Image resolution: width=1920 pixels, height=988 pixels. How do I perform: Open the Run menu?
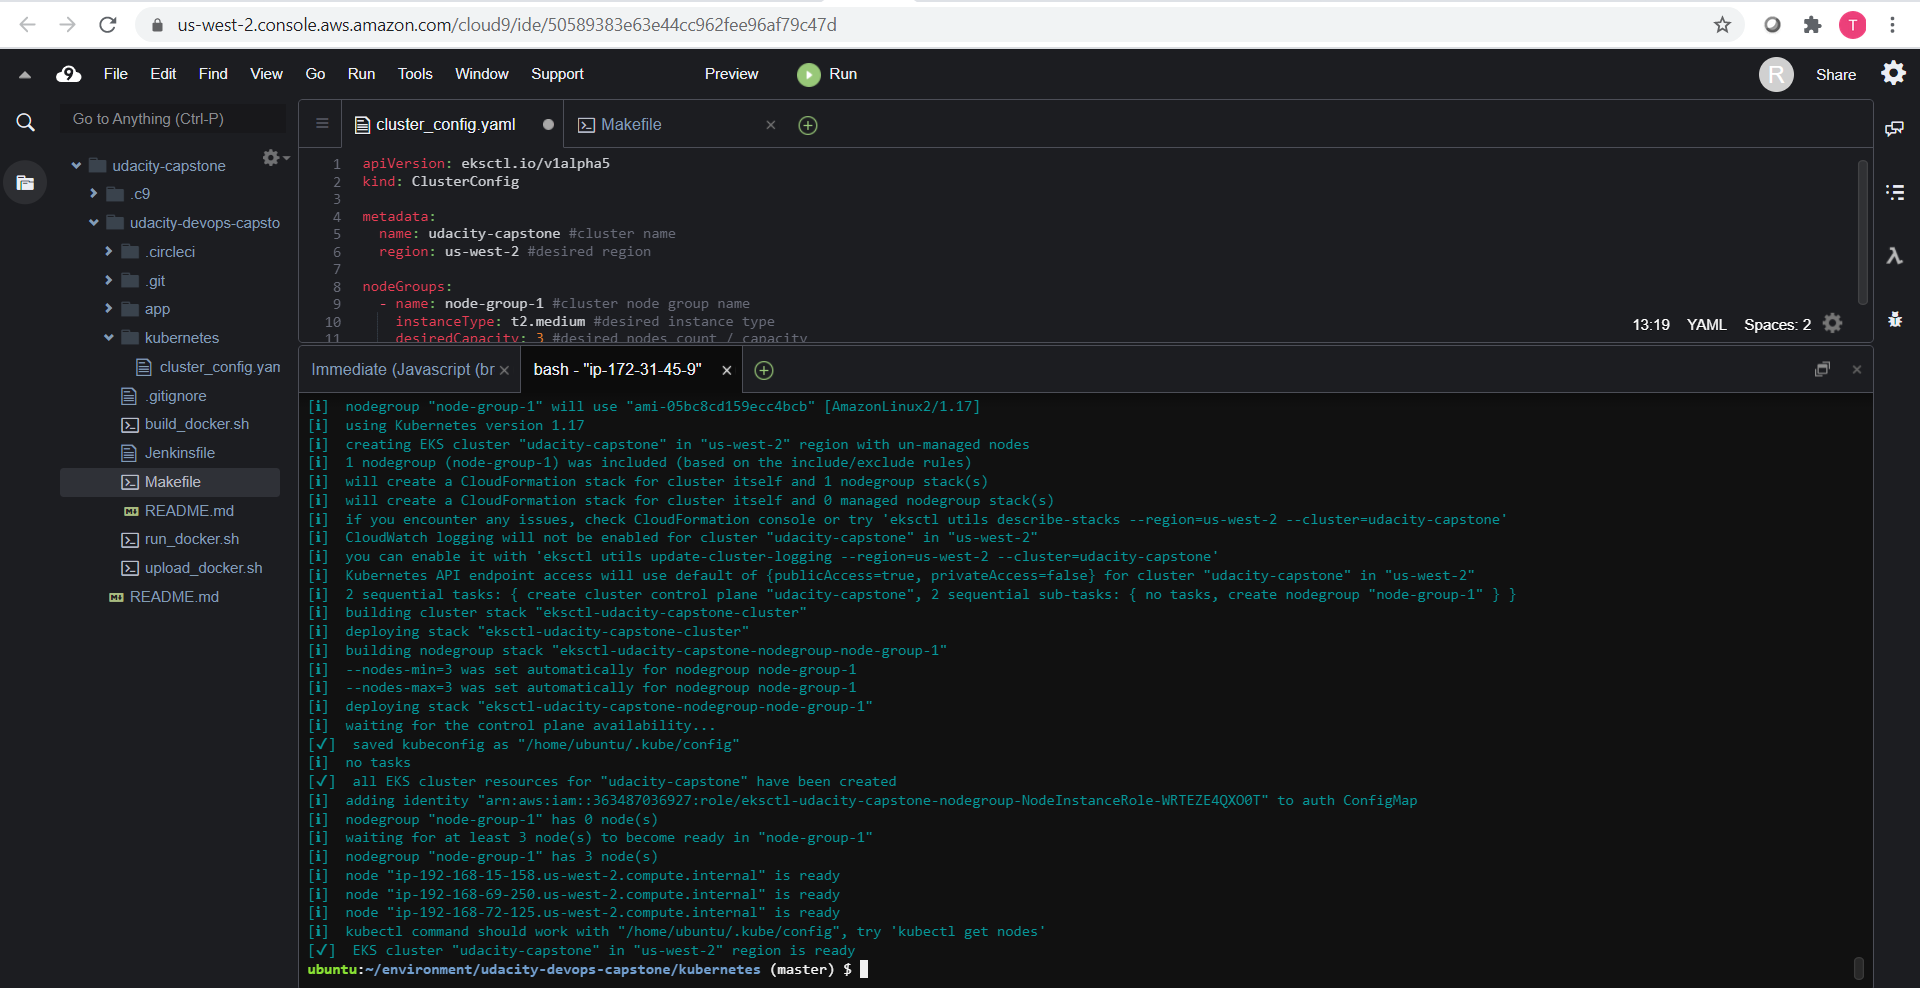pos(361,74)
